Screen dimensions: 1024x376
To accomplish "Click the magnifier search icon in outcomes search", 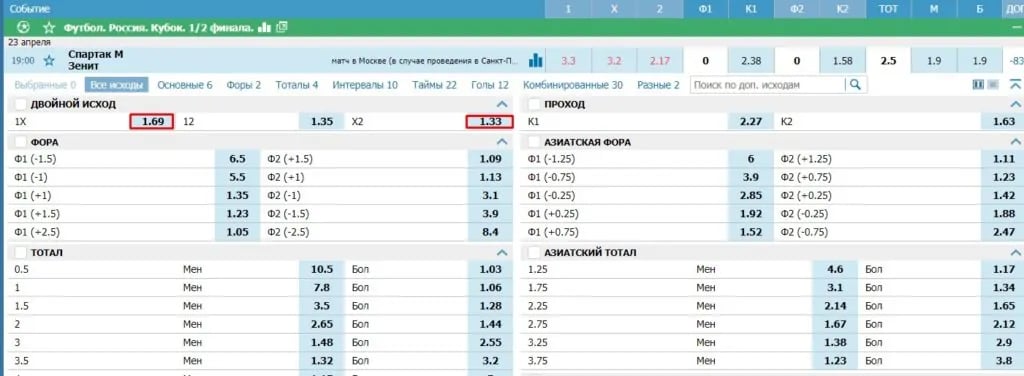I will tap(855, 85).
